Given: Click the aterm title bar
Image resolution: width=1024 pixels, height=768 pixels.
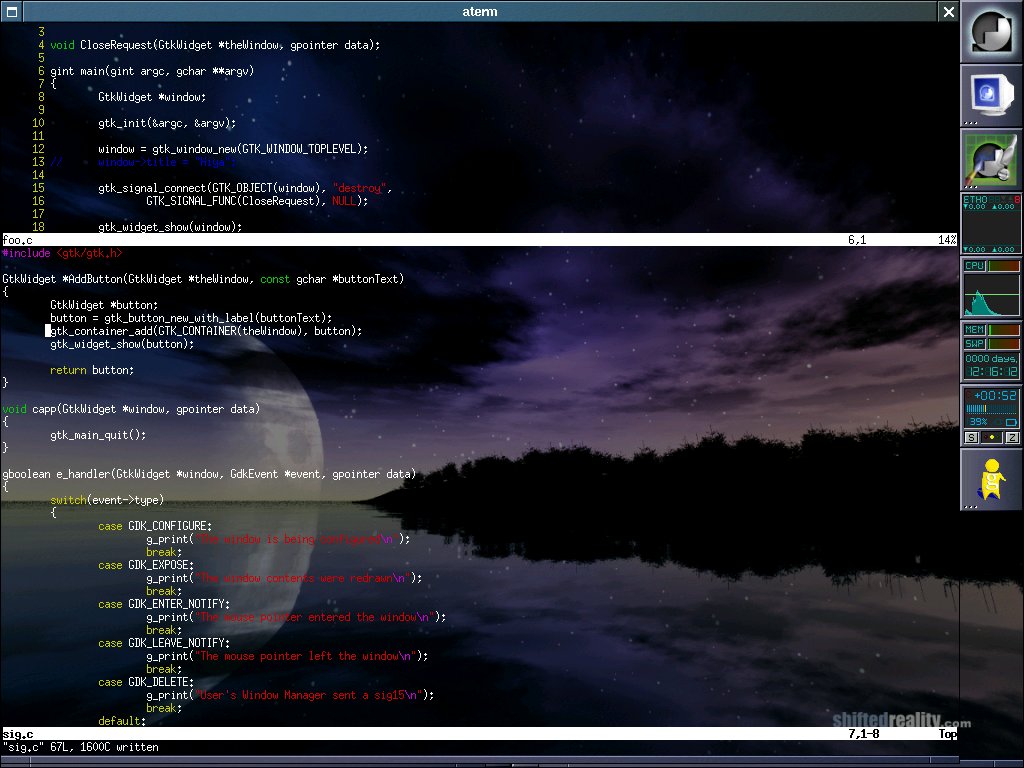Looking at the screenshot, I should pyautogui.click(x=480, y=11).
